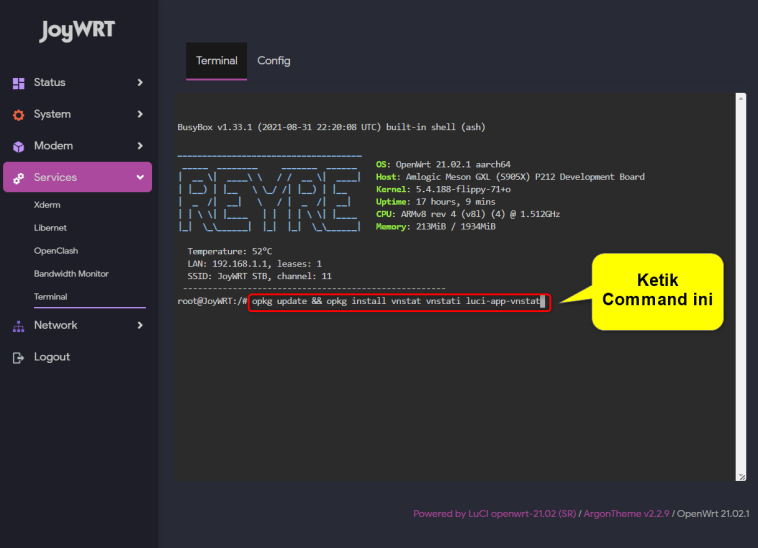Log out via the Logout item
This screenshot has height=548, width=758.
77,357
